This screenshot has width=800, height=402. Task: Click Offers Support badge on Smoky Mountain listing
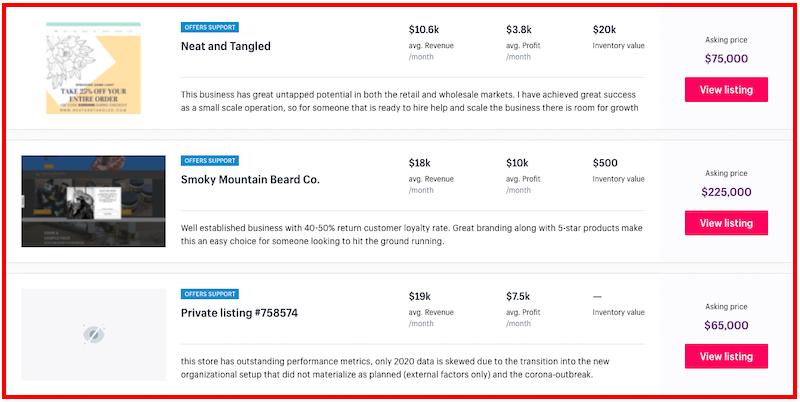(x=210, y=161)
